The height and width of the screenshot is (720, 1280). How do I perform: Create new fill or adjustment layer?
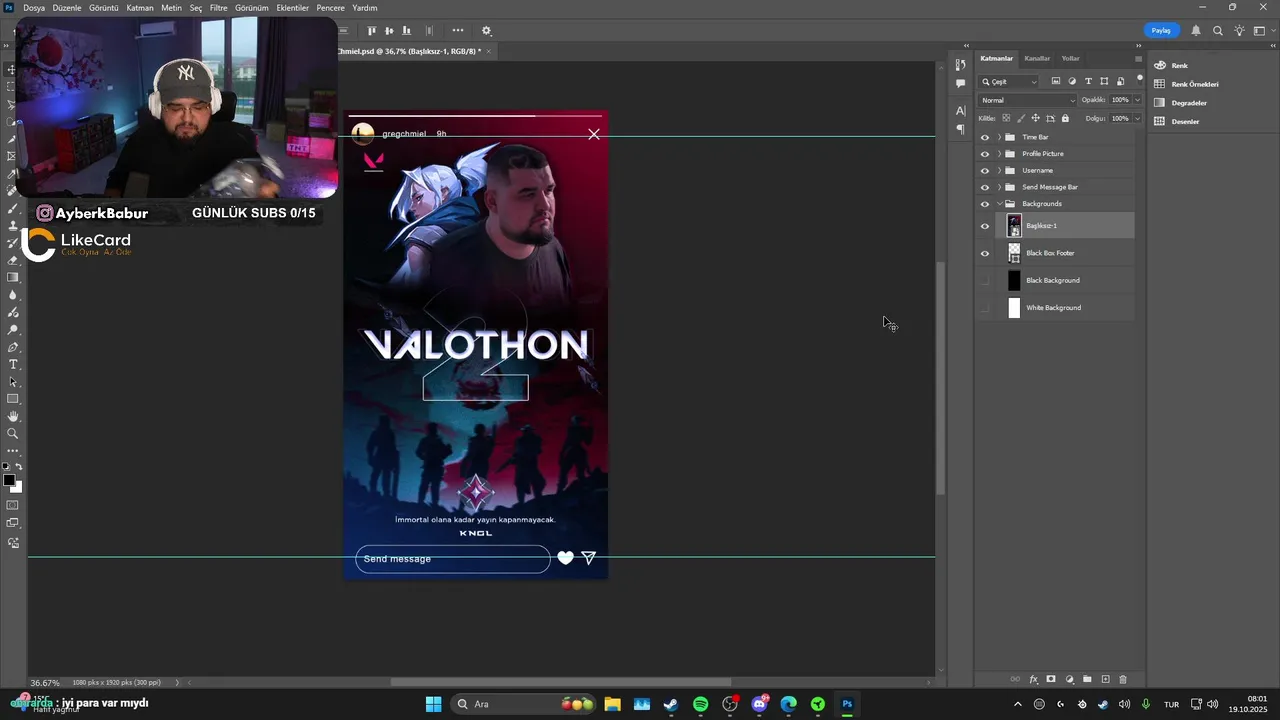pos(1069,680)
